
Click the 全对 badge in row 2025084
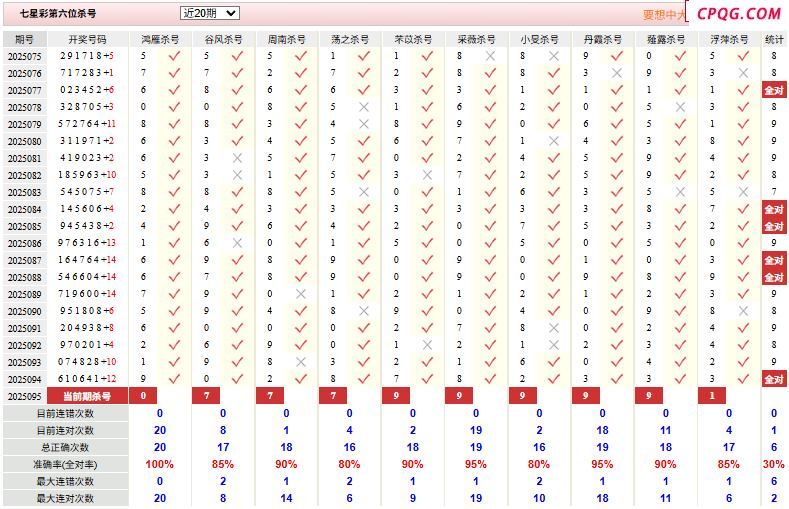774,209
